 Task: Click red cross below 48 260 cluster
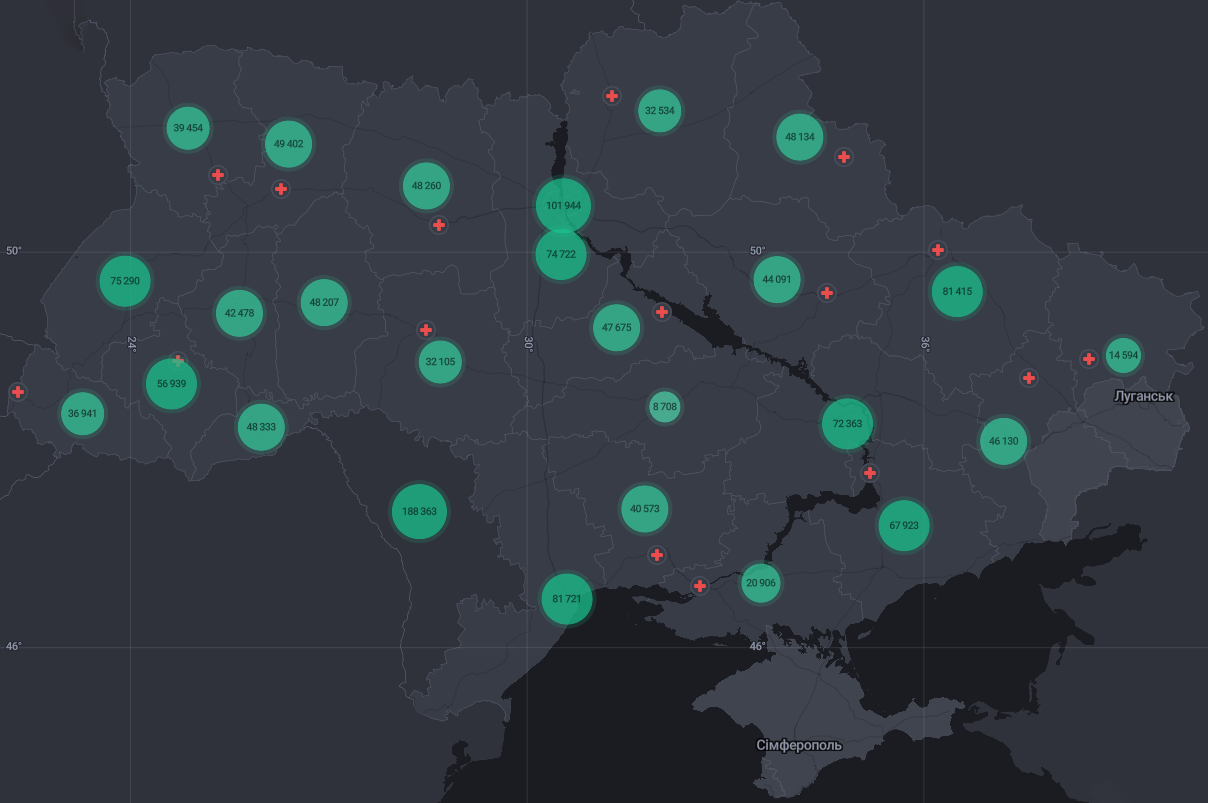point(439,225)
